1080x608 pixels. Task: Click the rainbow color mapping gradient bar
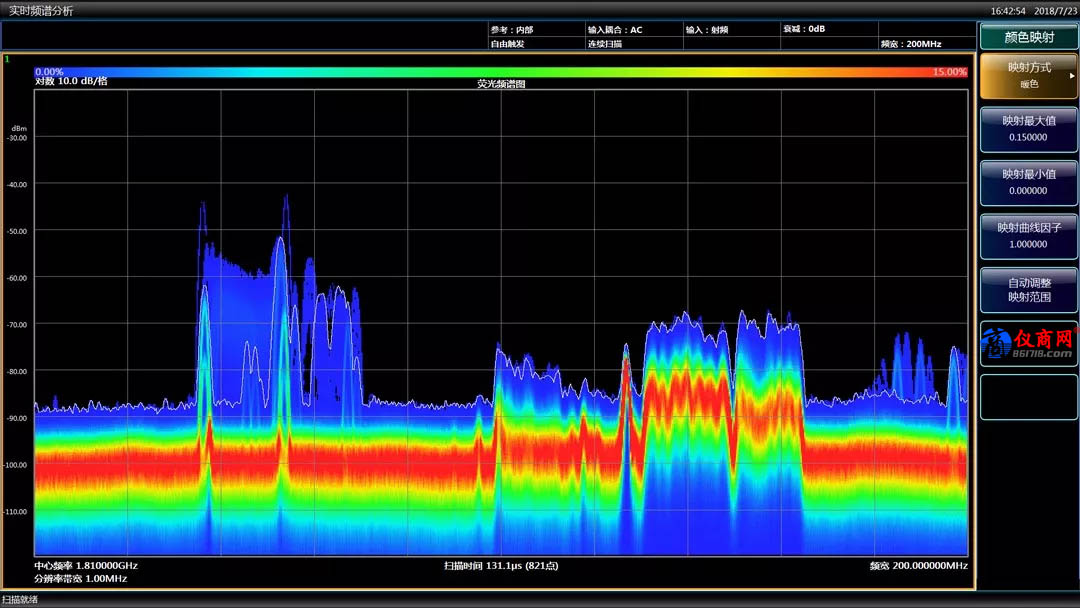pyautogui.click(x=501, y=72)
